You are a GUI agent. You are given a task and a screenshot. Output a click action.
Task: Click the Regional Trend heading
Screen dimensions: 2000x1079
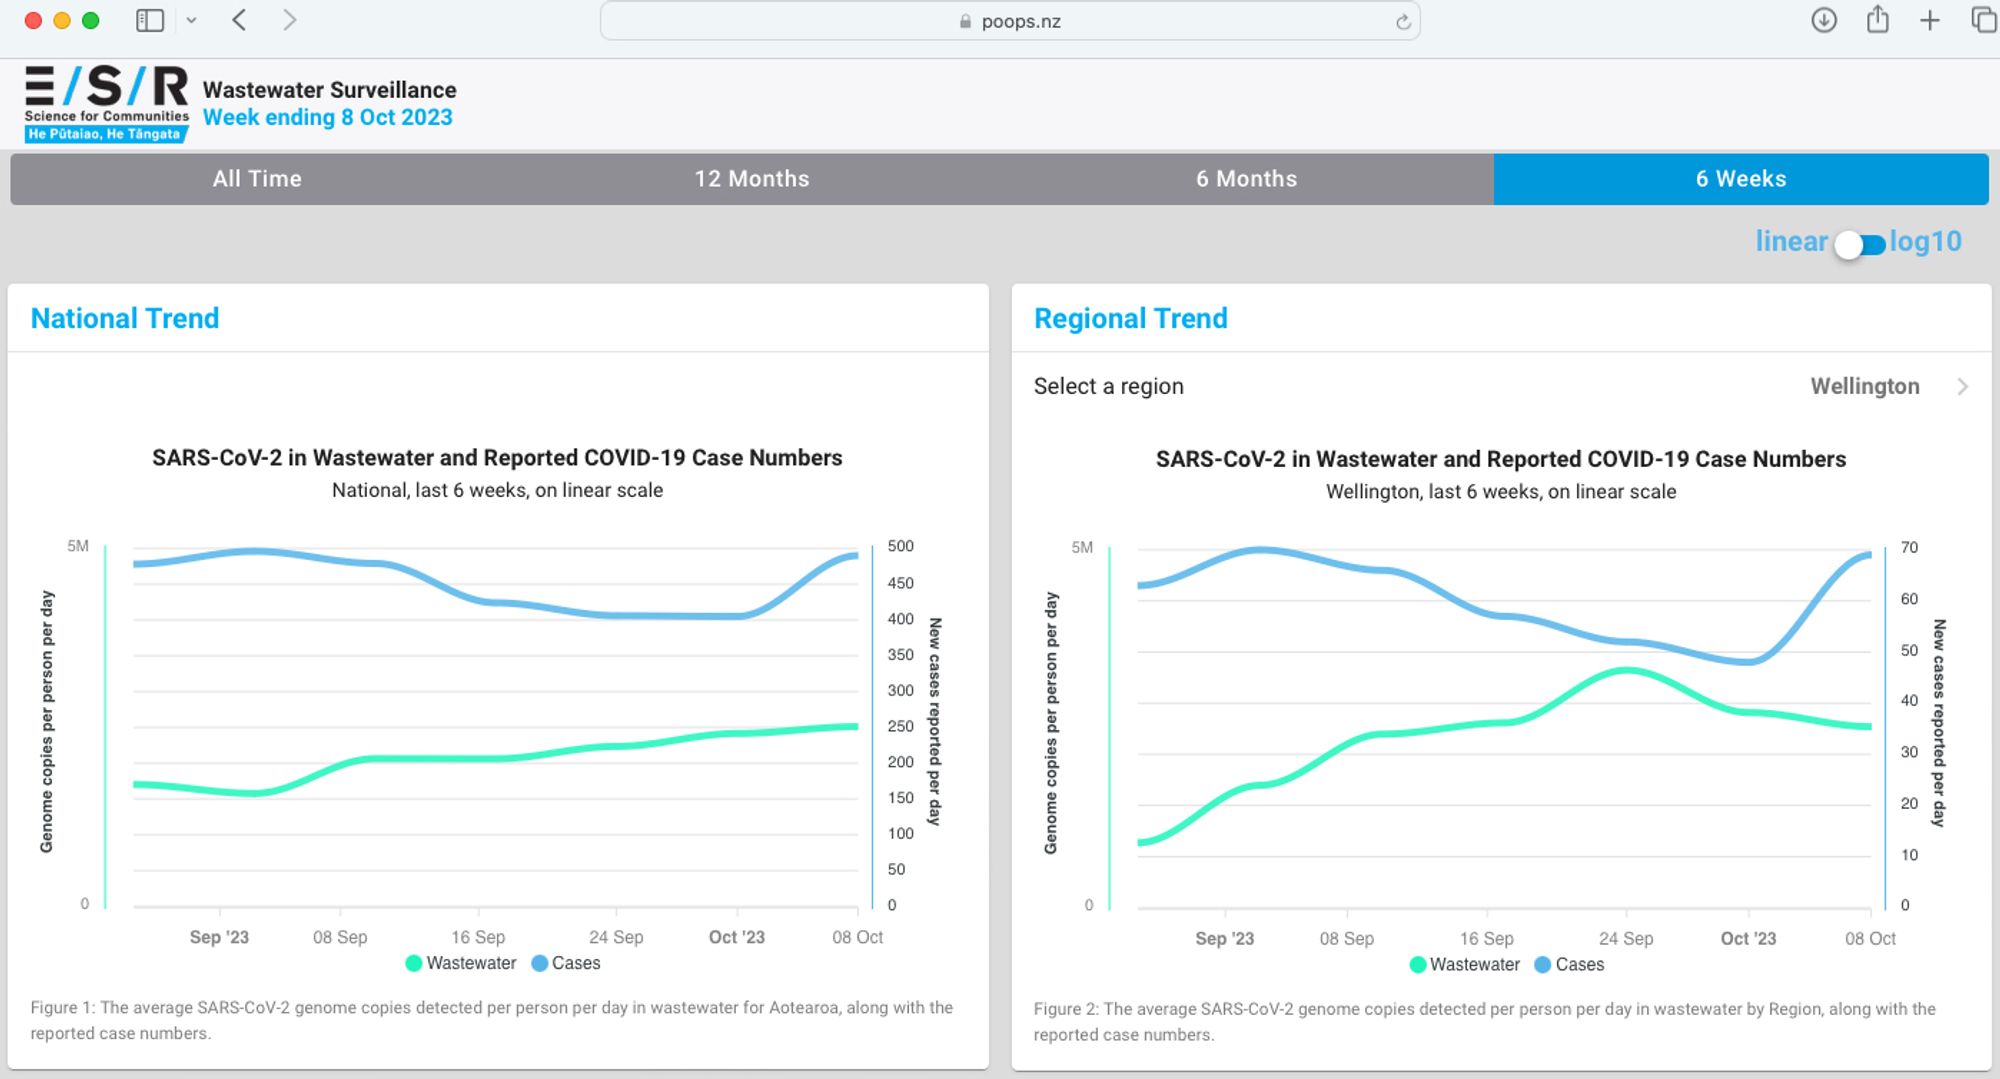pos(1131,318)
